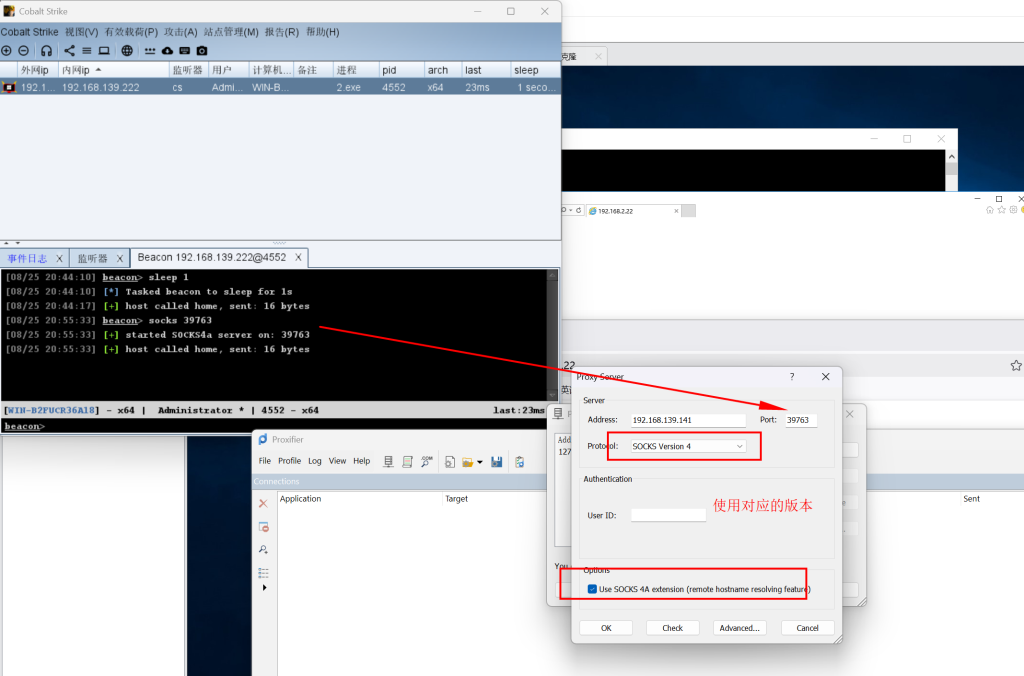Open Proxifier's File menu
The height and width of the screenshot is (676, 1024).
[x=264, y=461]
